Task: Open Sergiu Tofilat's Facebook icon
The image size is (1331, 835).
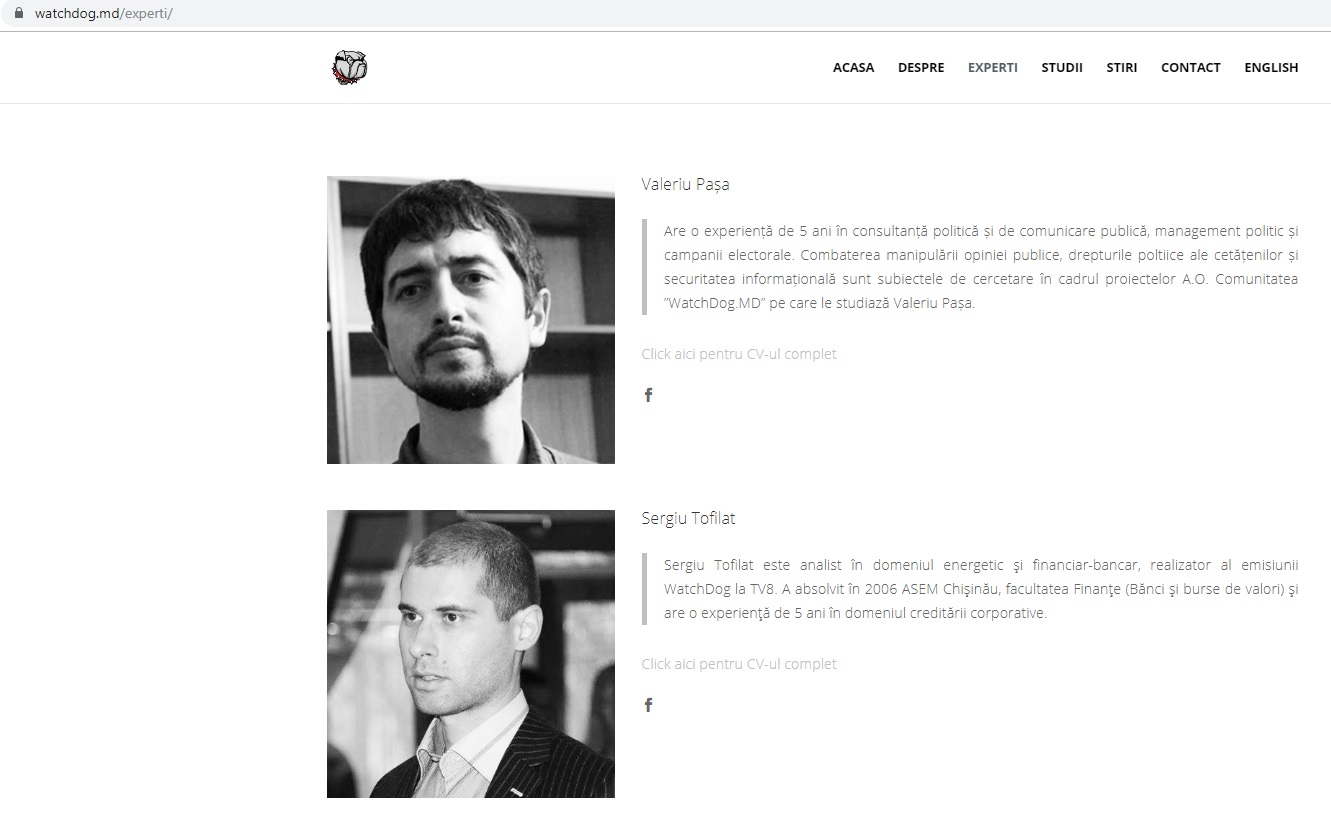Action: [x=648, y=705]
